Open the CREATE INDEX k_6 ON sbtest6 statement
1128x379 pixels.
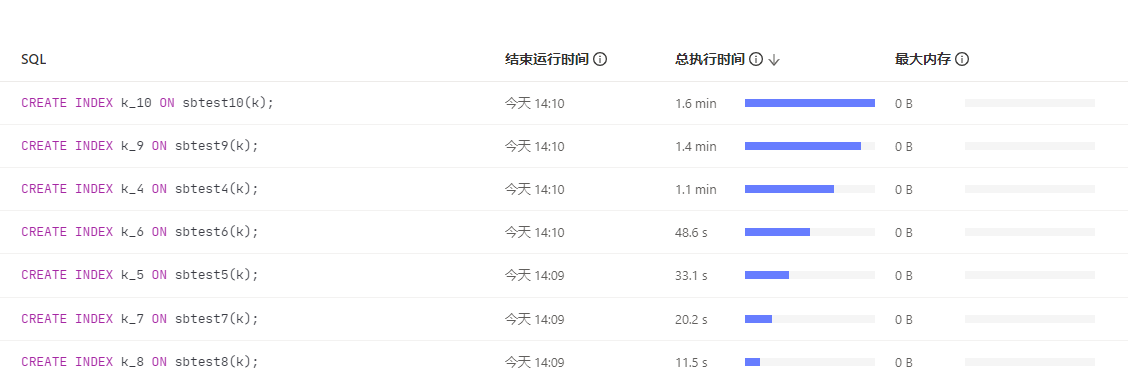pos(140,232)
